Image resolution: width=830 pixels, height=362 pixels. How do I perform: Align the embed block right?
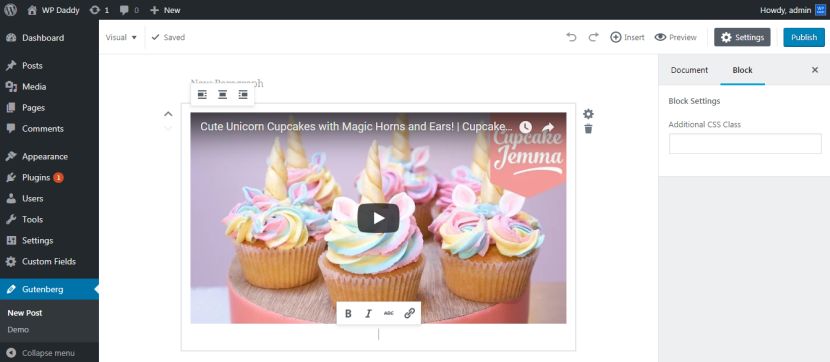pyautogui.click(x=243, y=95)
